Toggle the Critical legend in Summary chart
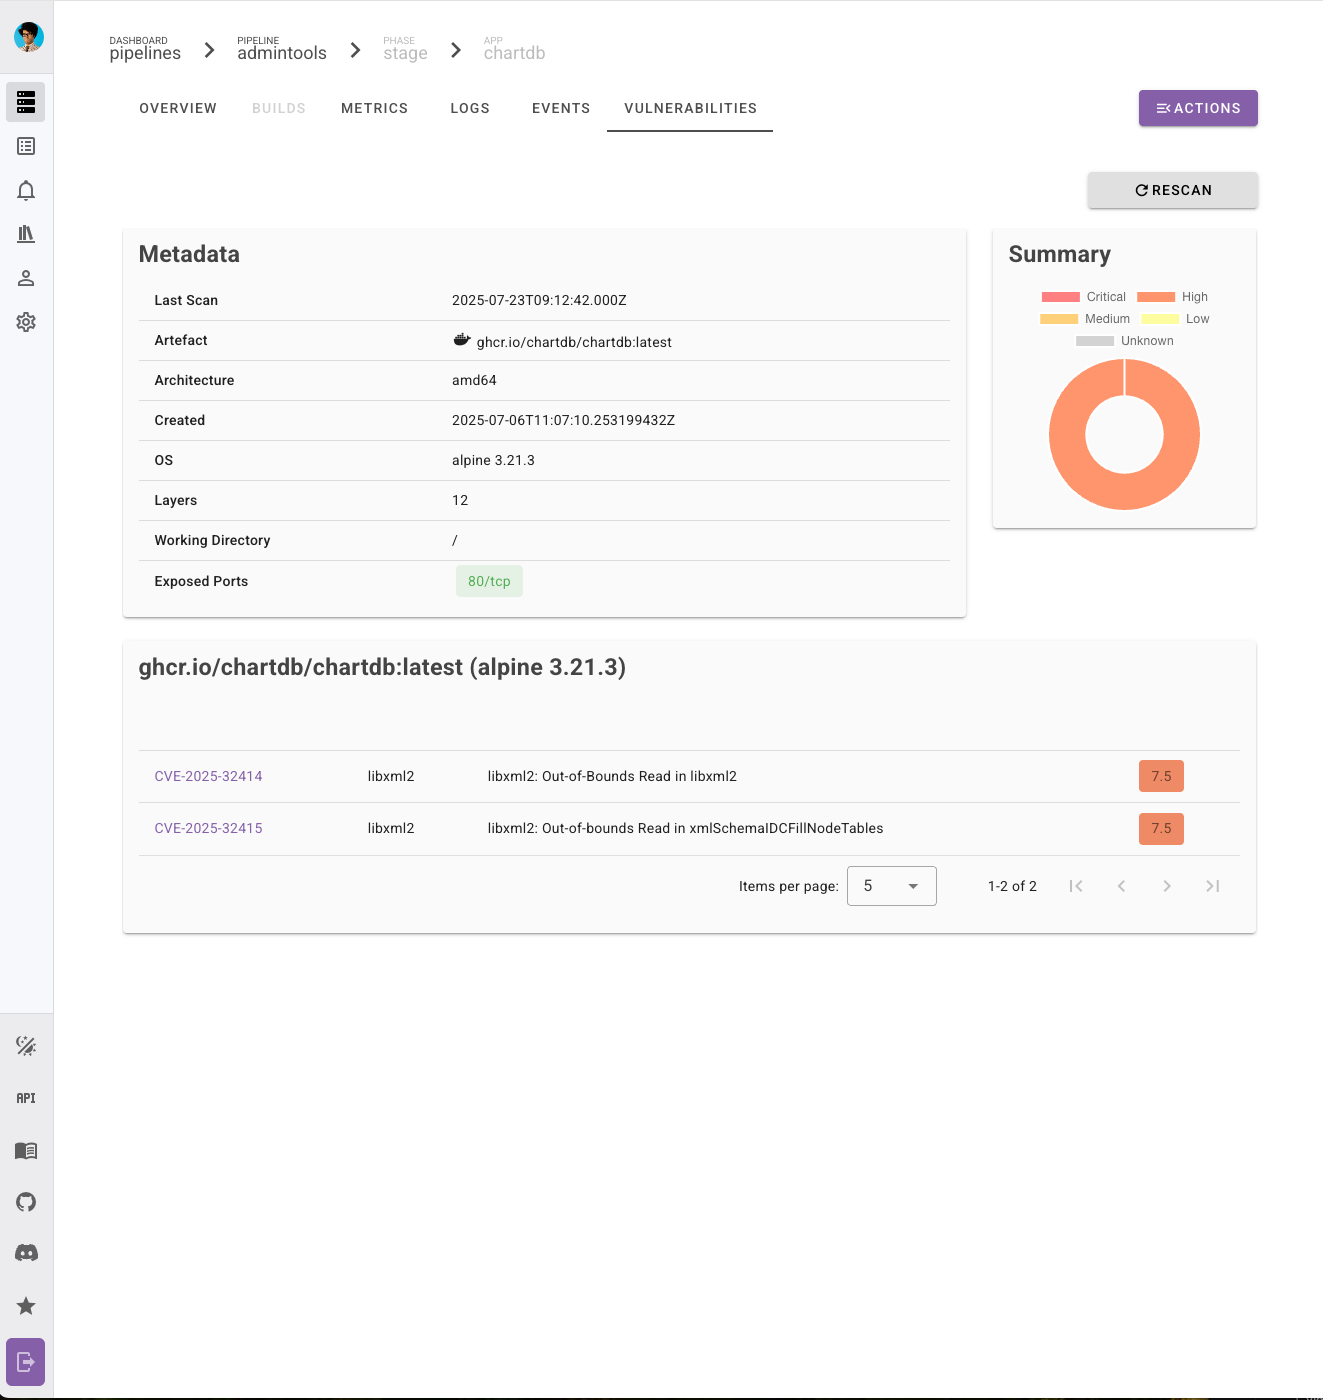Viewport: 1323px width, 1400px height. coord(1083,297)
